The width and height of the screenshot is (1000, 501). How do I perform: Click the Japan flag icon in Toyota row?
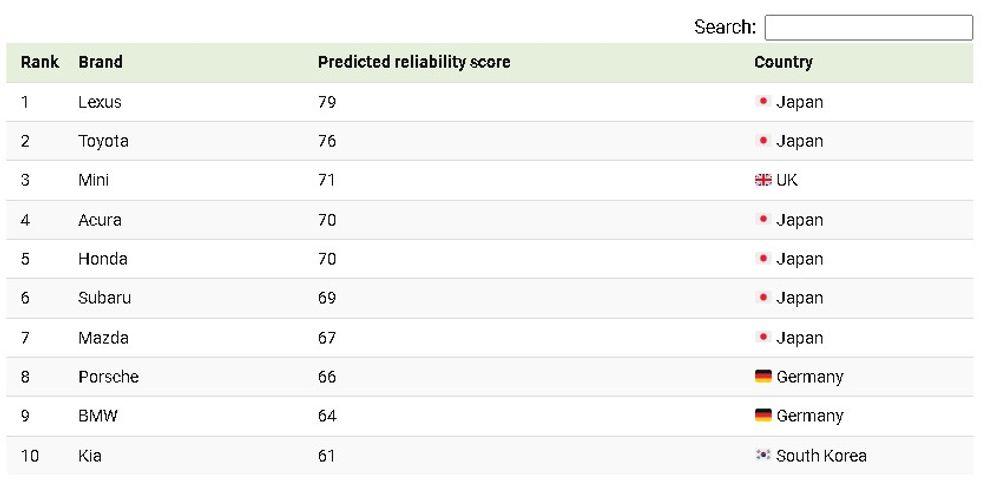click(763, 141)
